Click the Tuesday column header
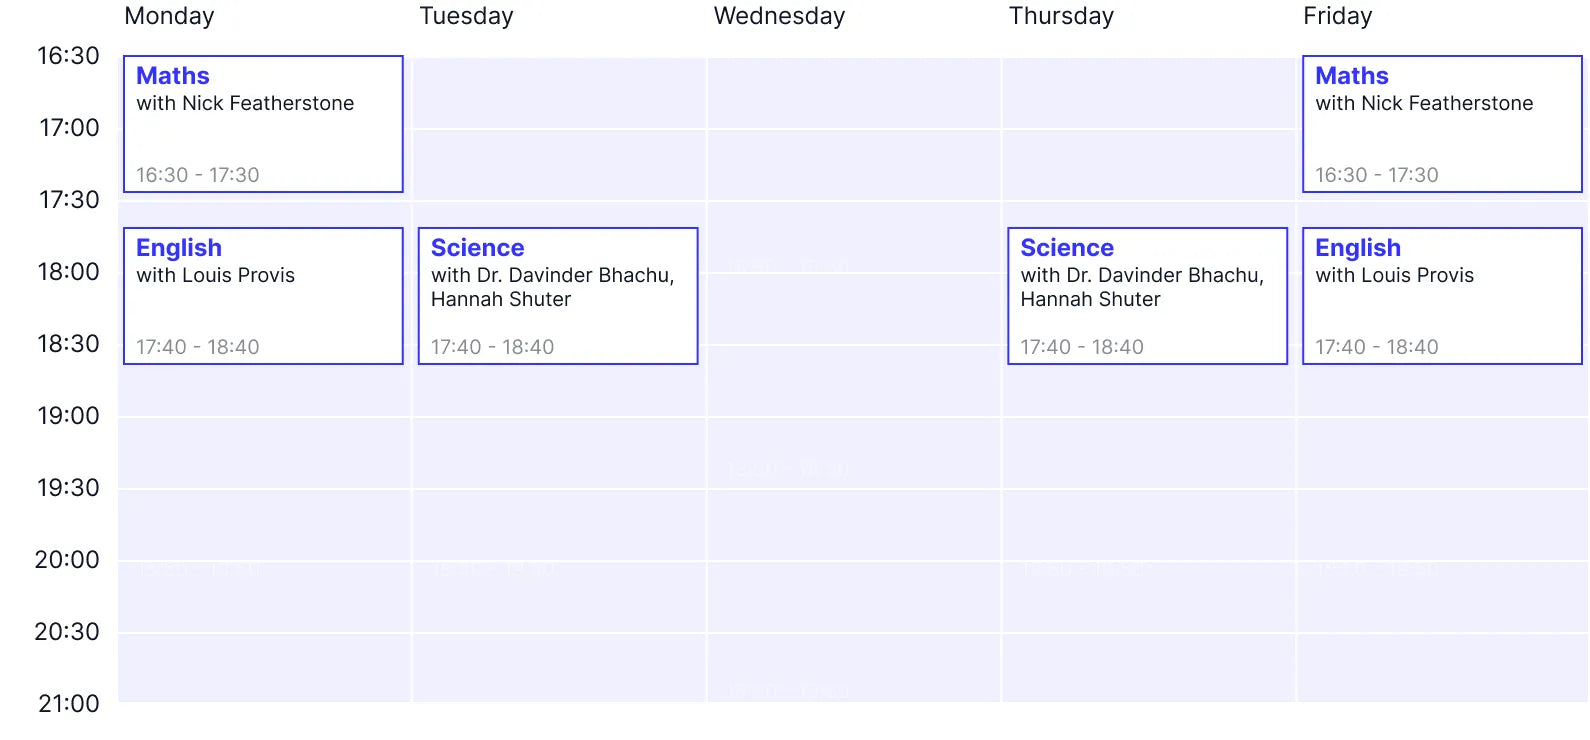Screen dimensions: 1590x740 (x=466, y=16)
